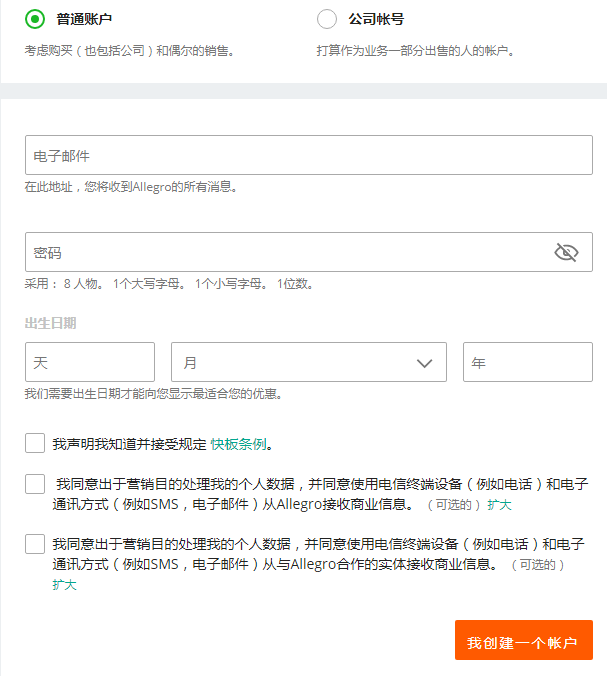Click the chevron arrow in month selector
This screenshot has height=676, width=607.
pyautogui.click(x=424, y=363)
